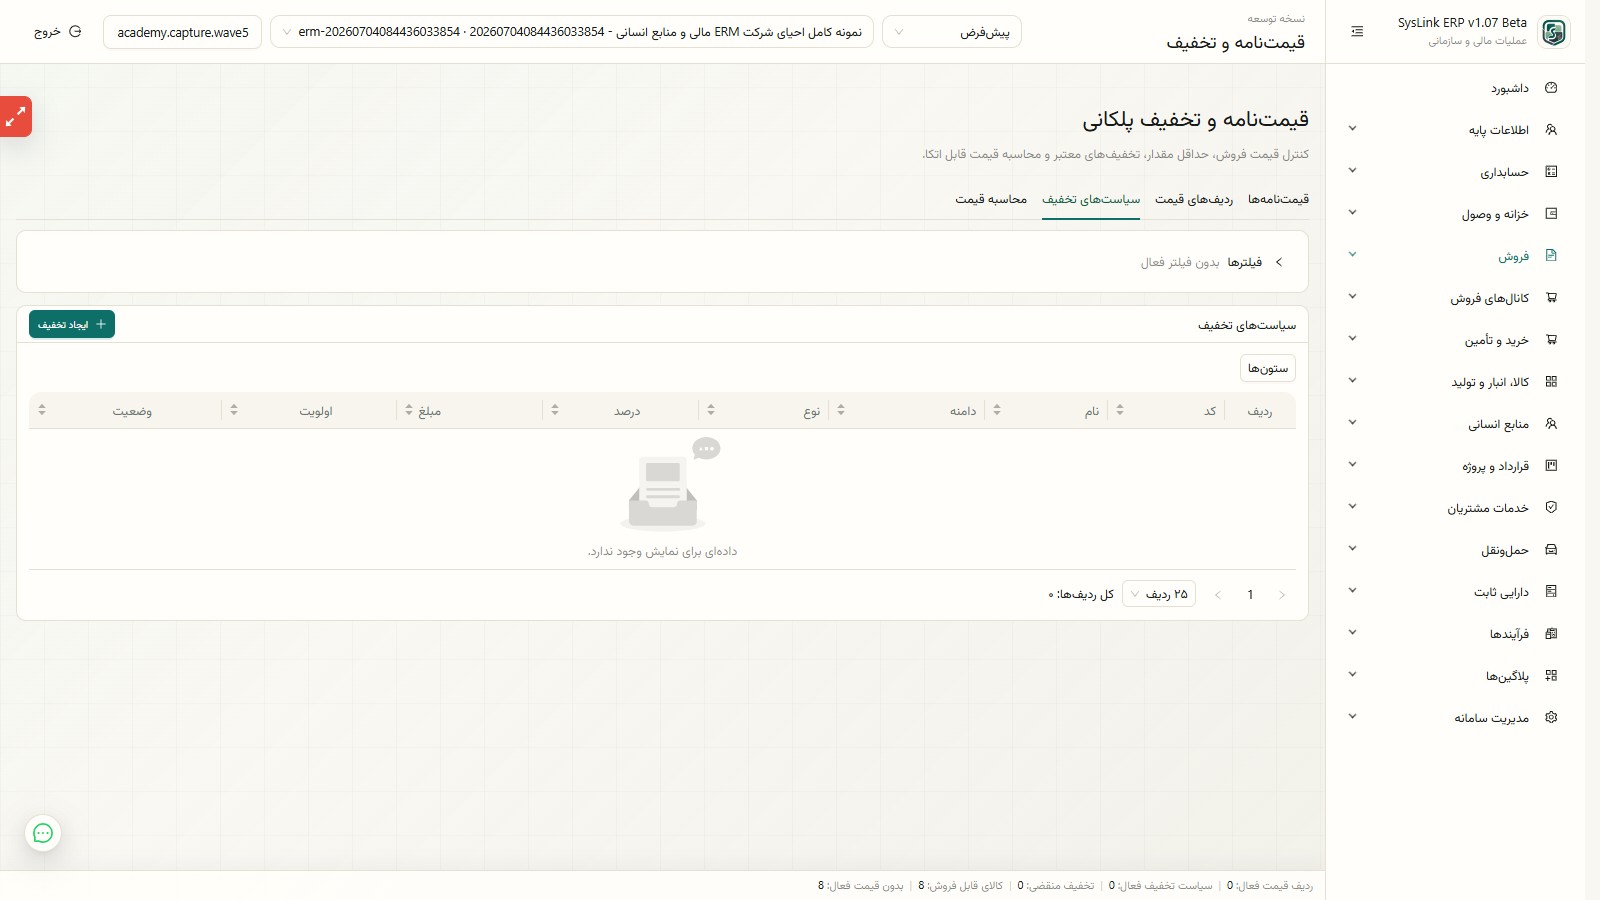1600x900 pixels.
Task: Switch to the محاسبه قیمت tab
Action: (x=991, y=200)
